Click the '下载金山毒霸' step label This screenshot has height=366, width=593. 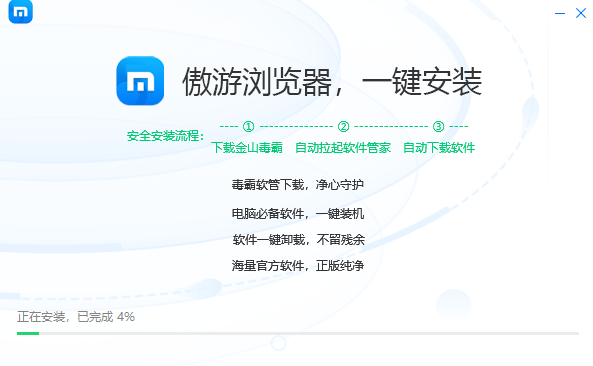click(x=247, y=147)
